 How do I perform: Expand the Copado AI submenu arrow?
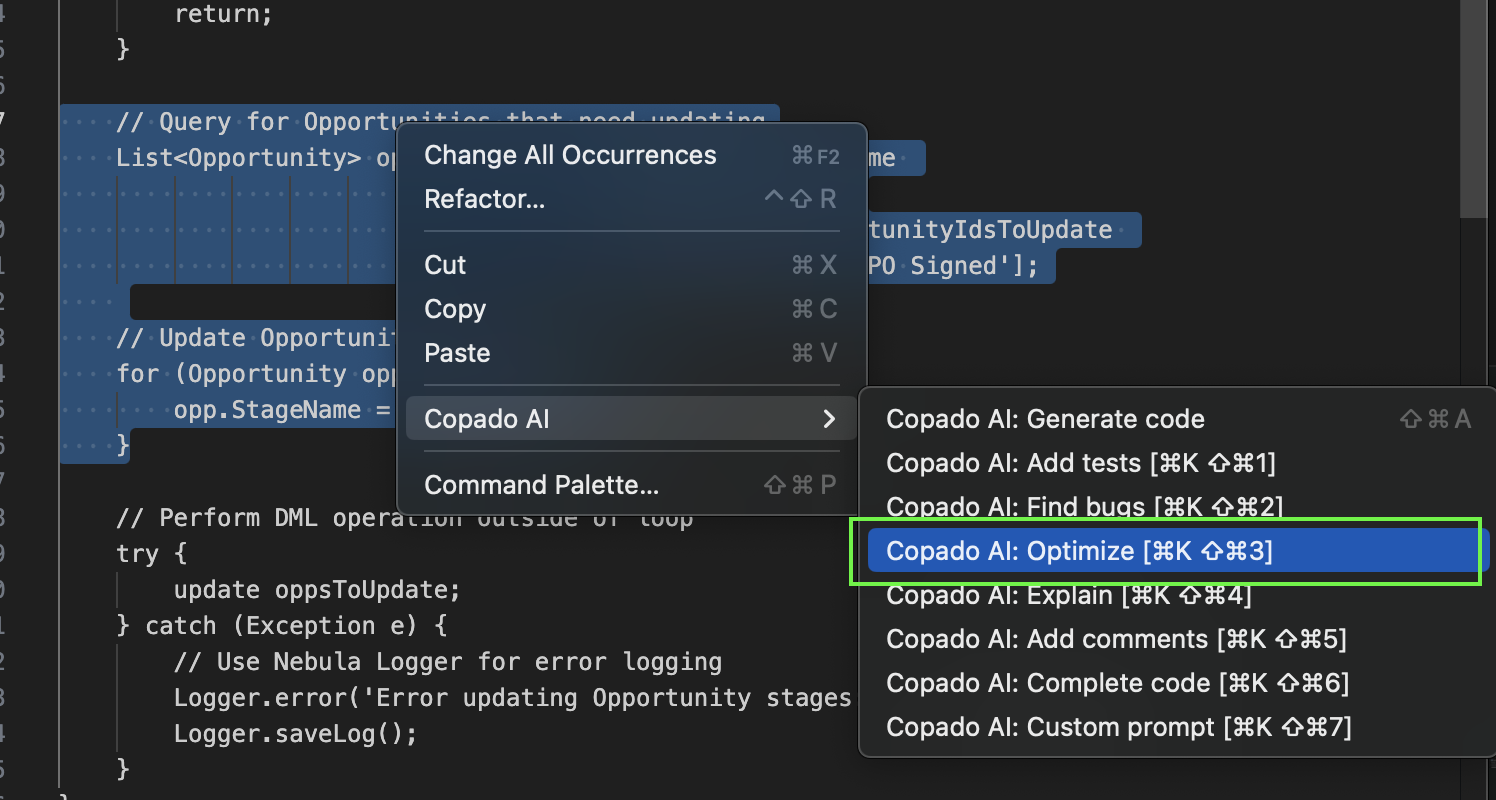828,419
